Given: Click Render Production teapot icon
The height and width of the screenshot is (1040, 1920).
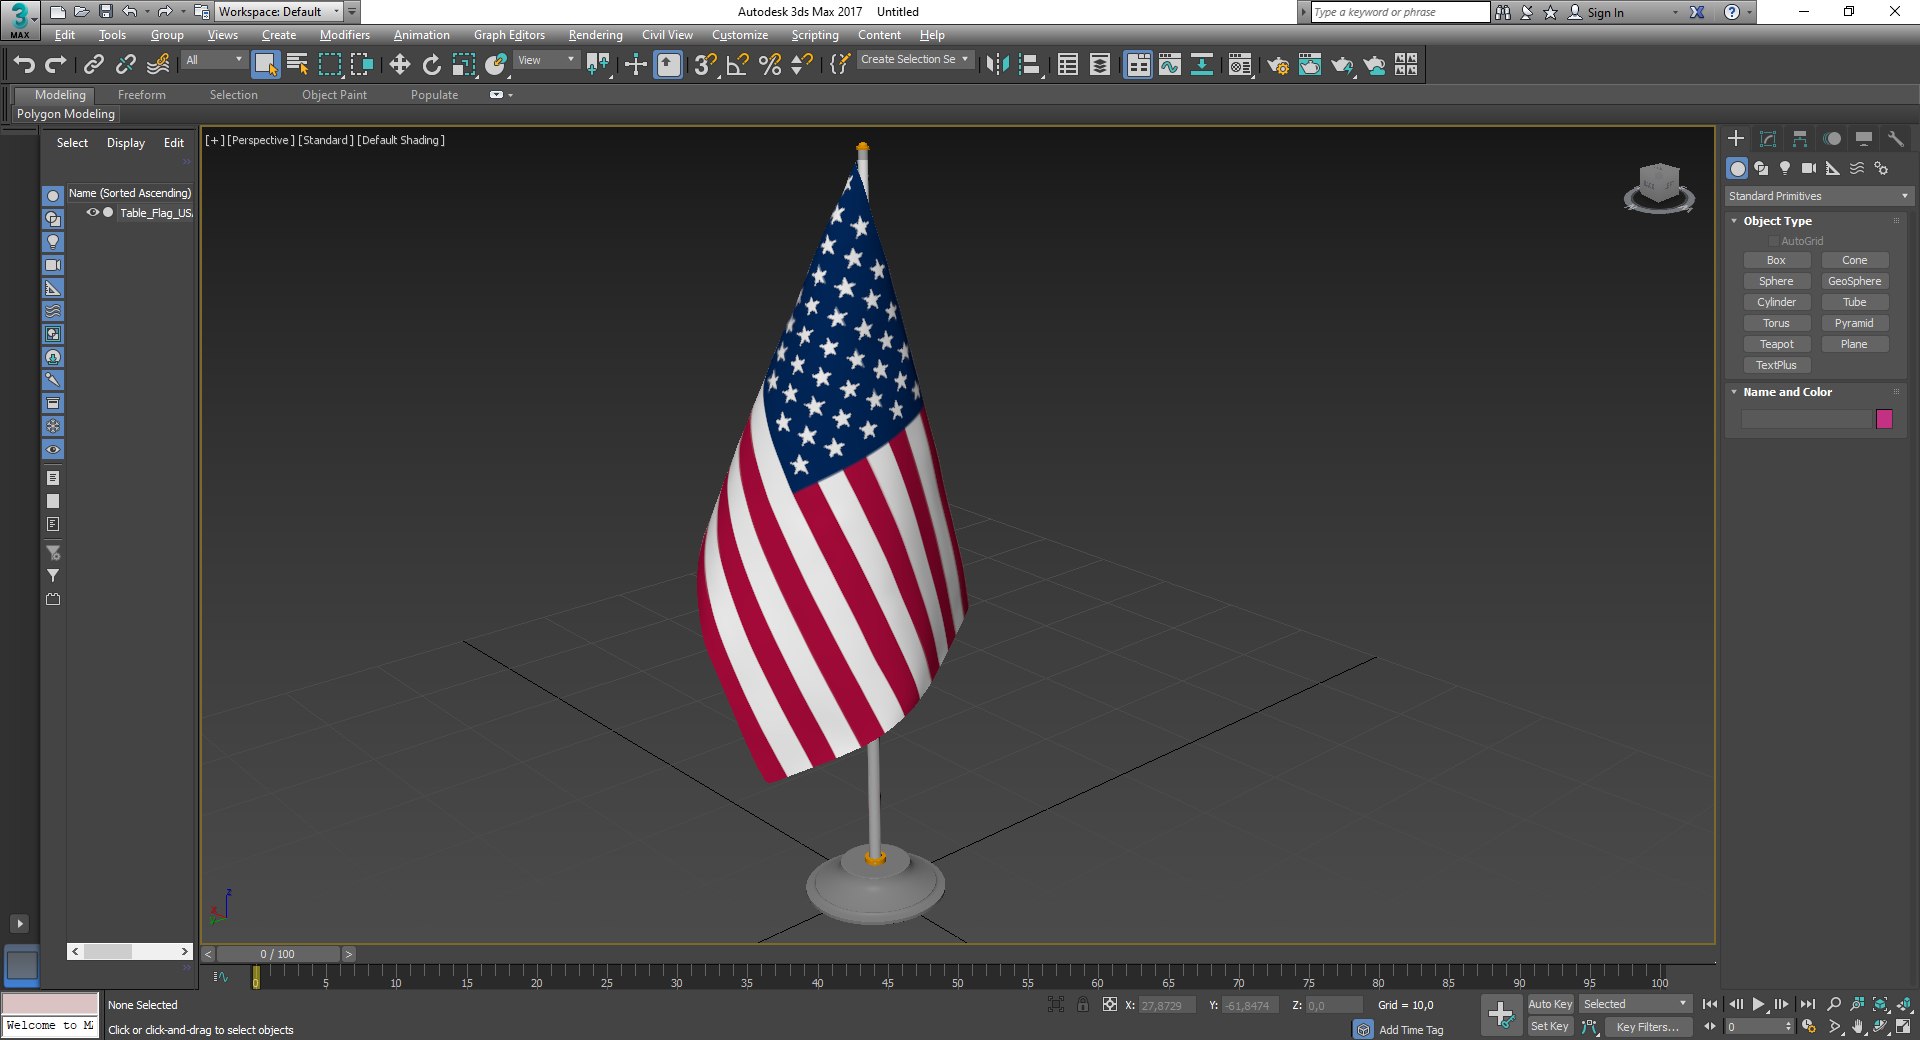Looking at the screenshot, I should click(x=1342, y=65).
